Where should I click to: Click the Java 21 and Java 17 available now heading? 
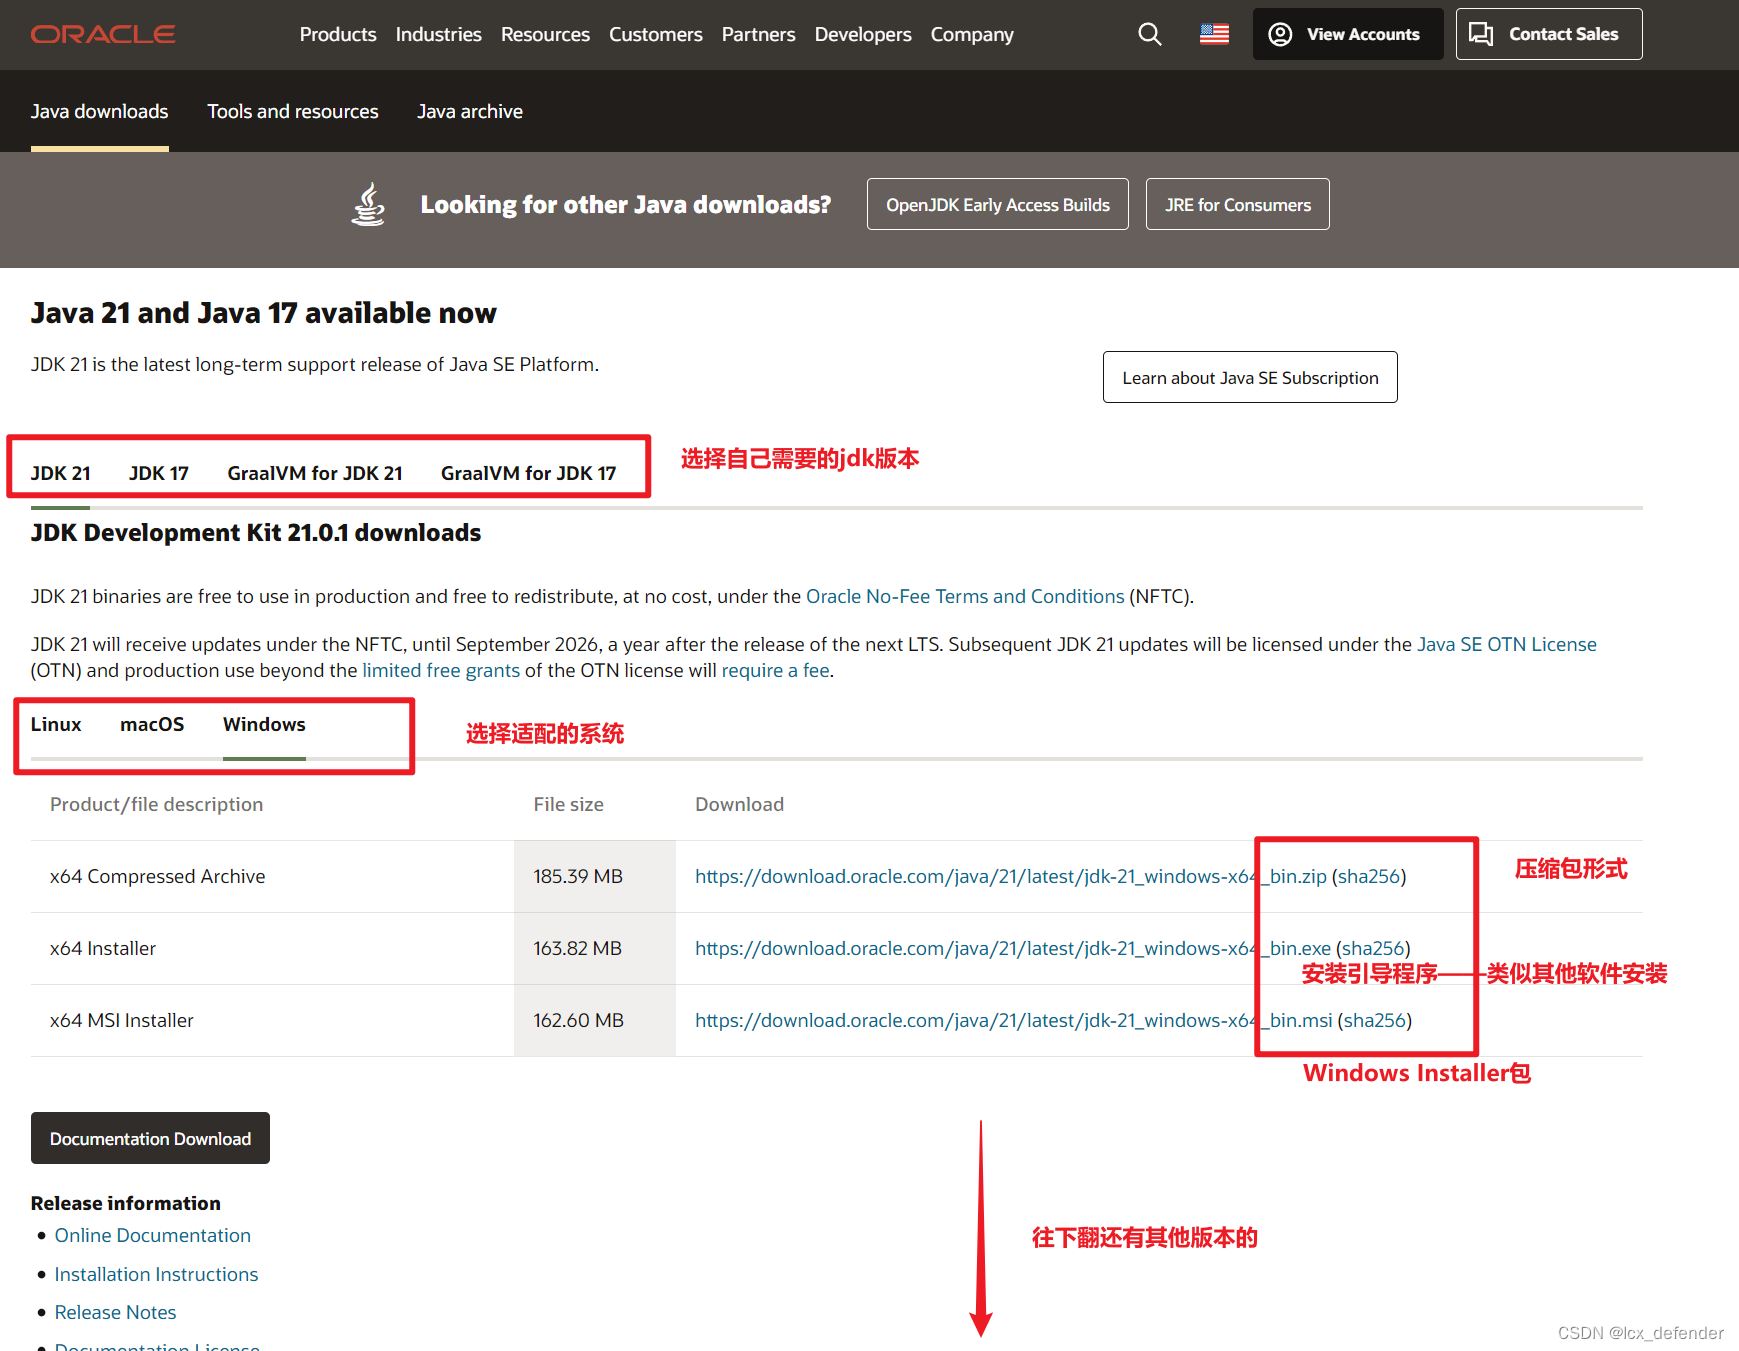coord(264,313)
